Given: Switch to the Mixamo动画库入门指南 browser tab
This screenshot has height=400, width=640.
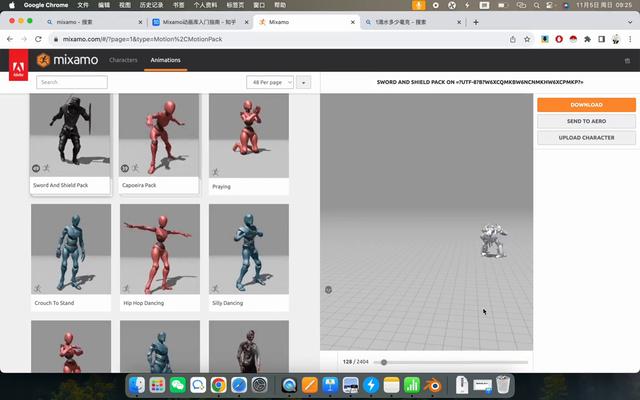Looking at the screenshot, I should 200,22.
